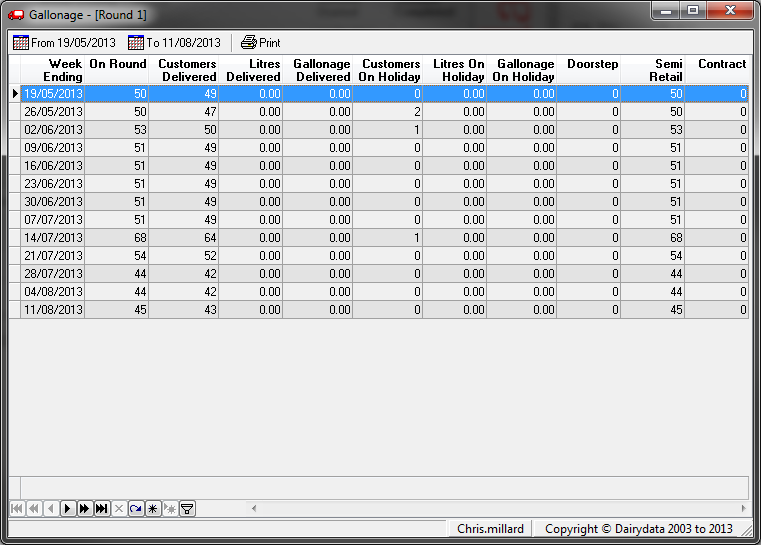761x545 pixels.
Task: Click the Gallonage Delivered column header
Action: coord(318,70)
